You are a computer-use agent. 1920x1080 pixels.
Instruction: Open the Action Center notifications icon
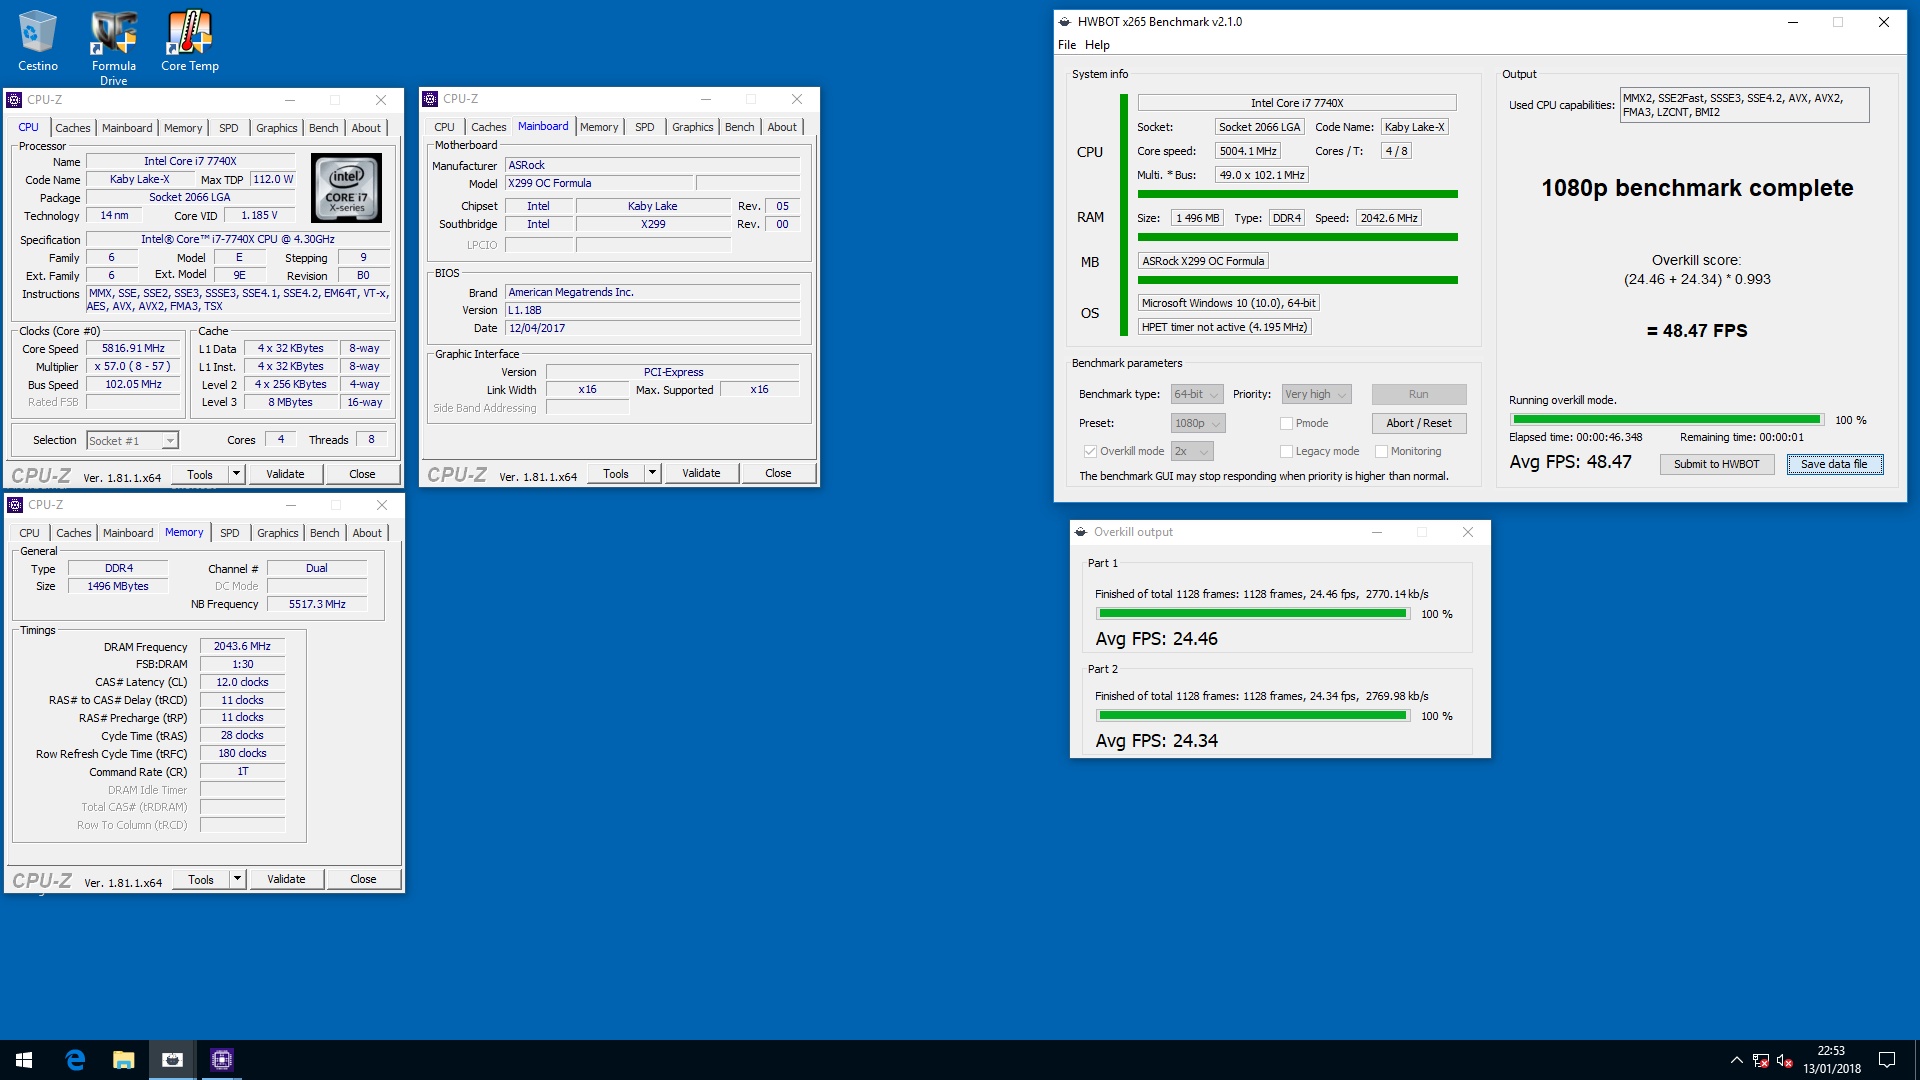[1887, 1060]
